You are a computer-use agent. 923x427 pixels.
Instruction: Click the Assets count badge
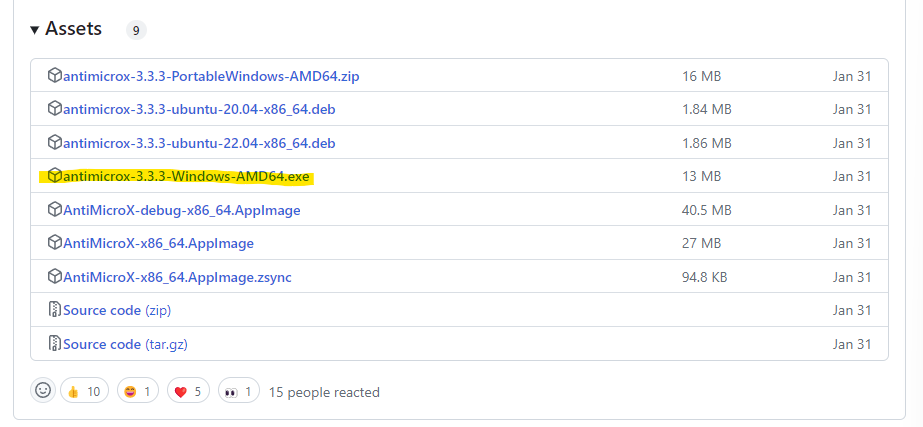136,30
